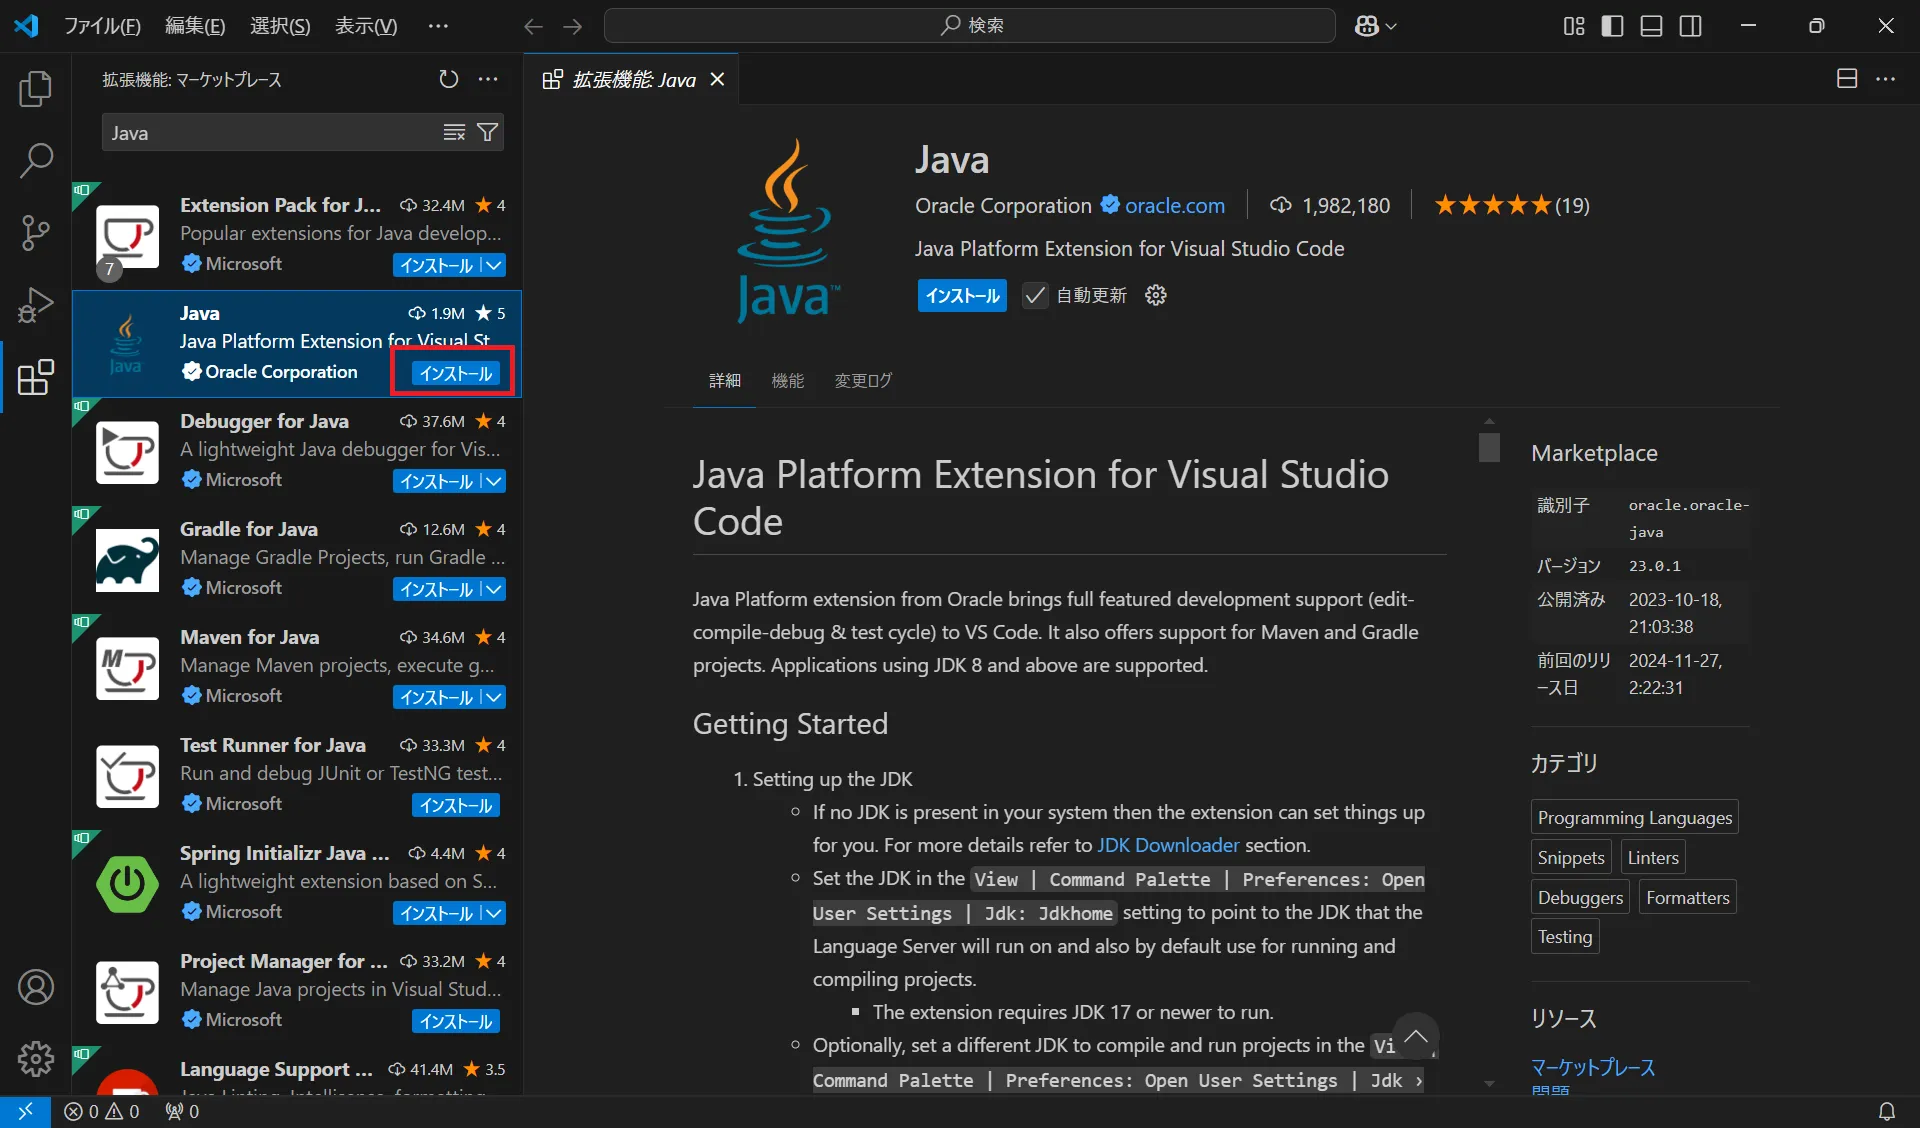The height and width of the screenshot is (1128, 1920).
Task: Open Java extension settings gear
Action: (x=1155, y=295)
